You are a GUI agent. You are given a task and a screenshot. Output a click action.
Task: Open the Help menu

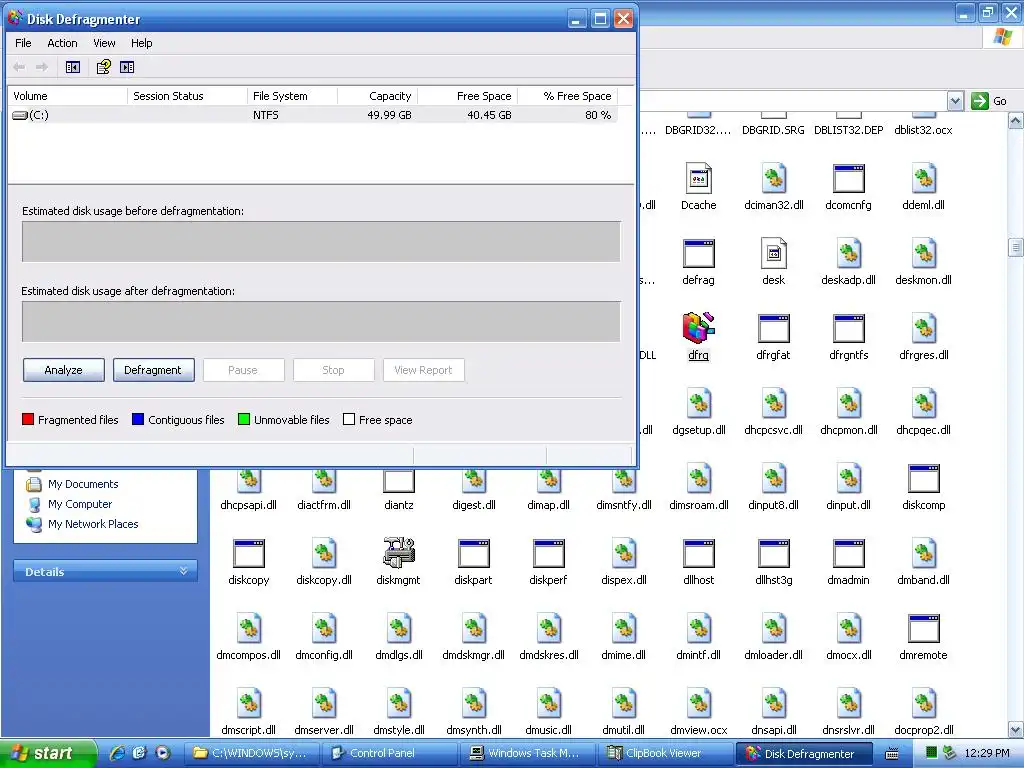(141, 43)
